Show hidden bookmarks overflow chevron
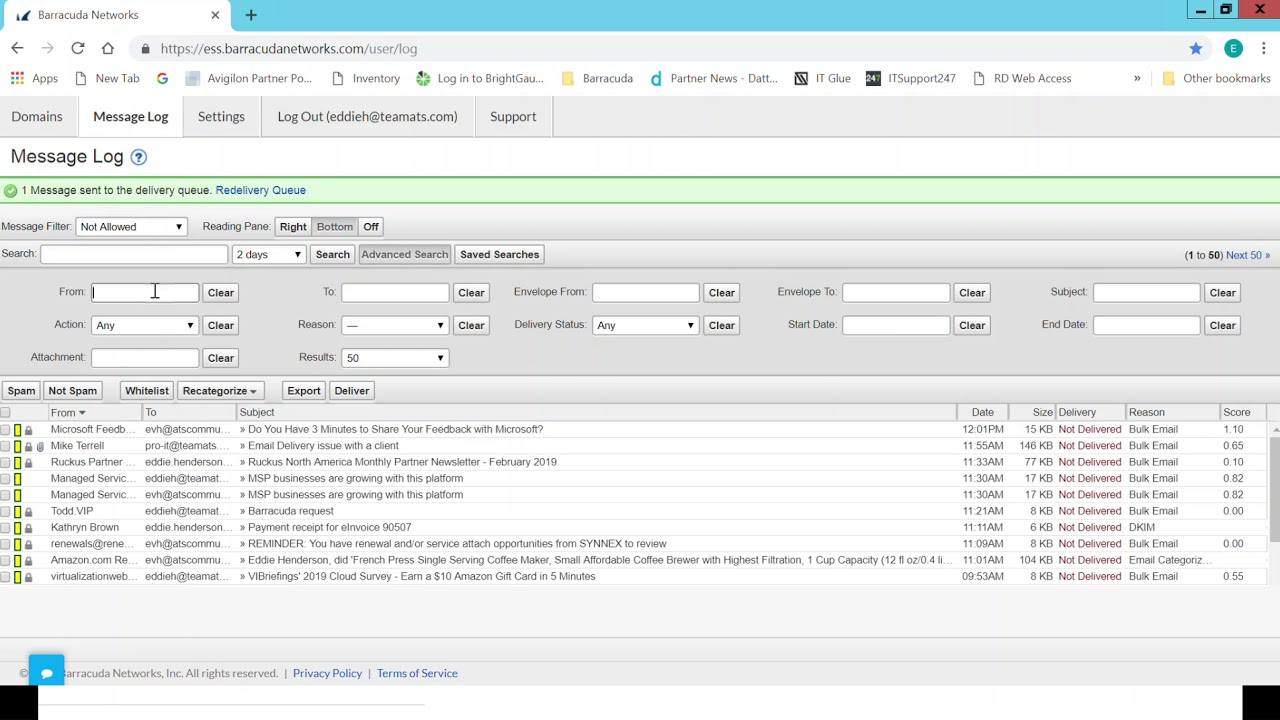This screenshot has height=720, width=1280. coord(1137,78)
